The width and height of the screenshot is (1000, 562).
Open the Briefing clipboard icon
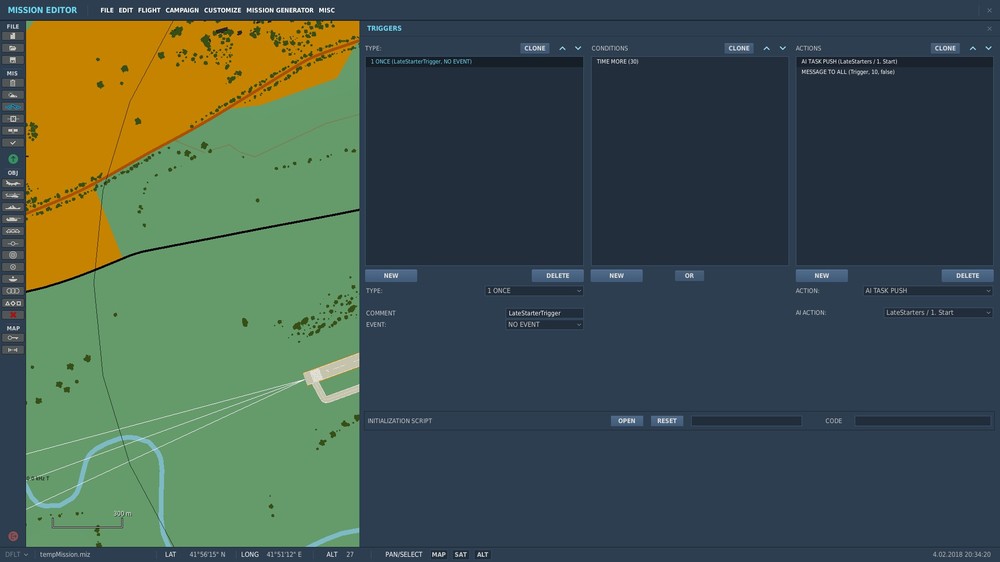point(12,83)
